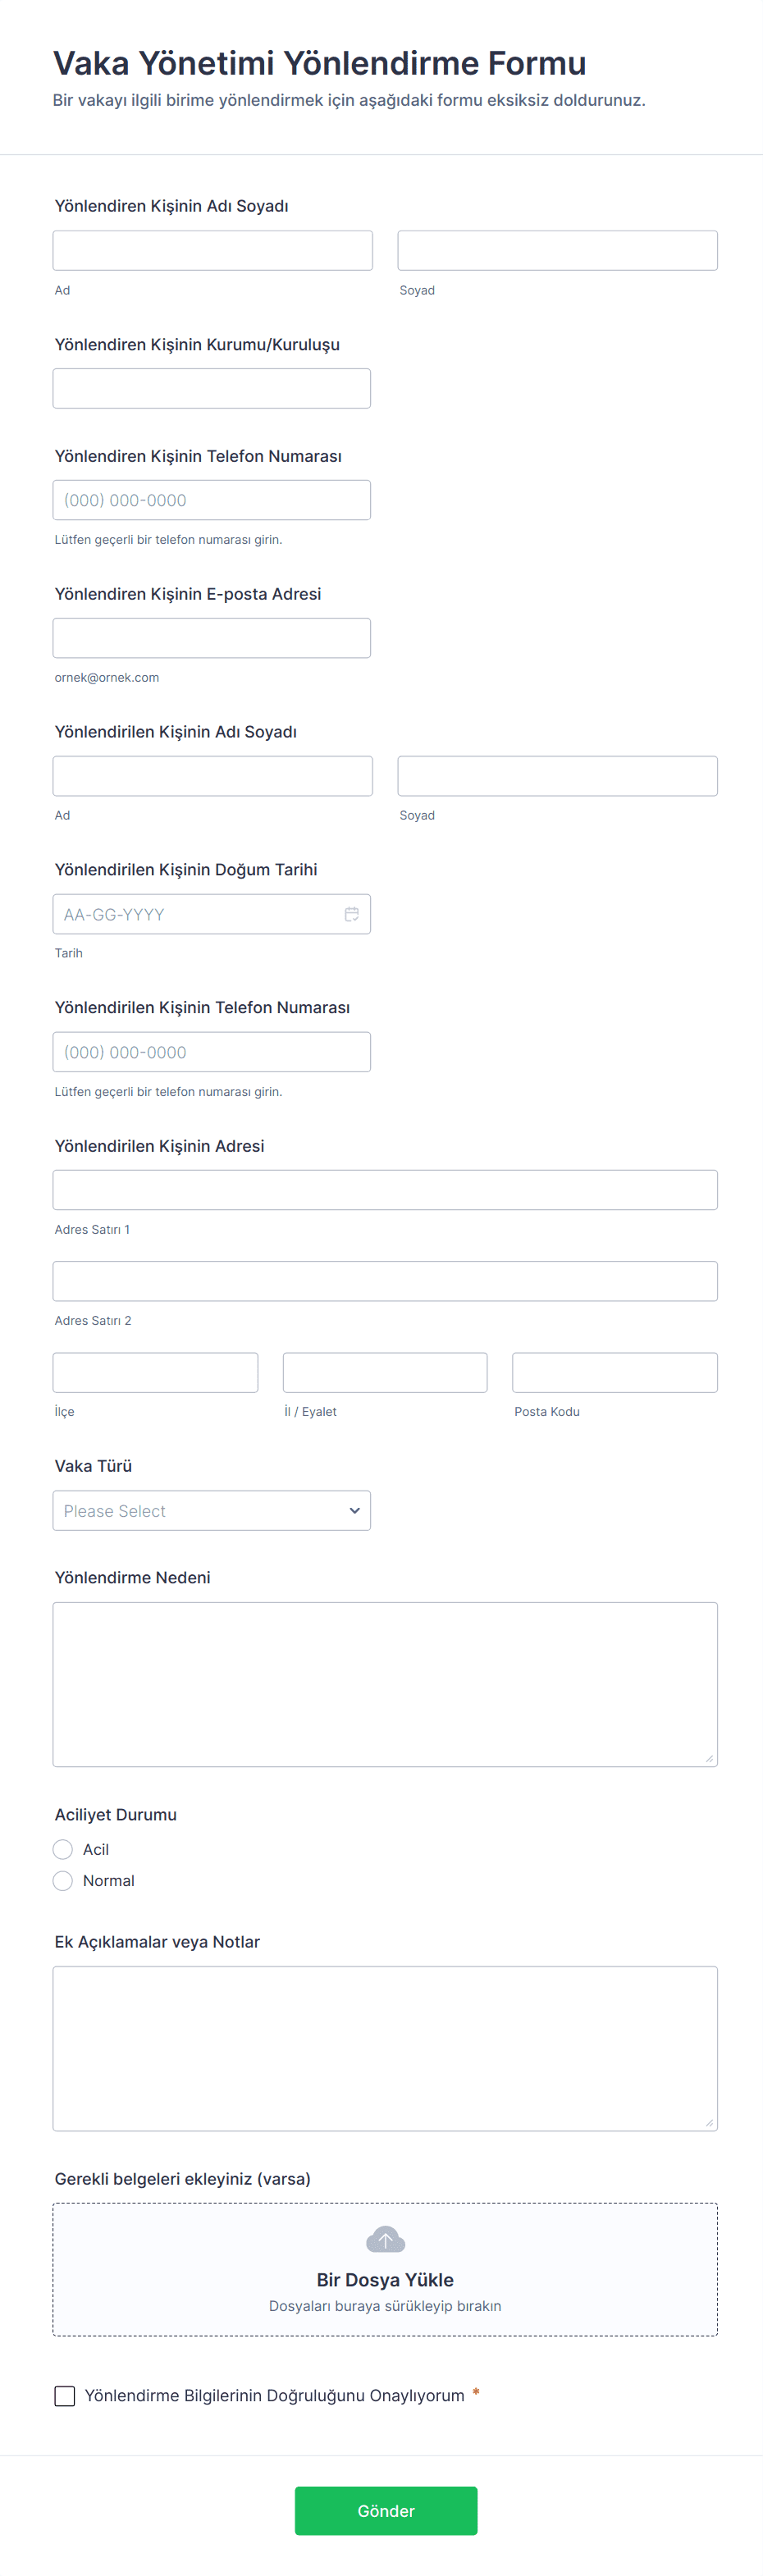Click the referrer's phone number field

pos(211,500)
